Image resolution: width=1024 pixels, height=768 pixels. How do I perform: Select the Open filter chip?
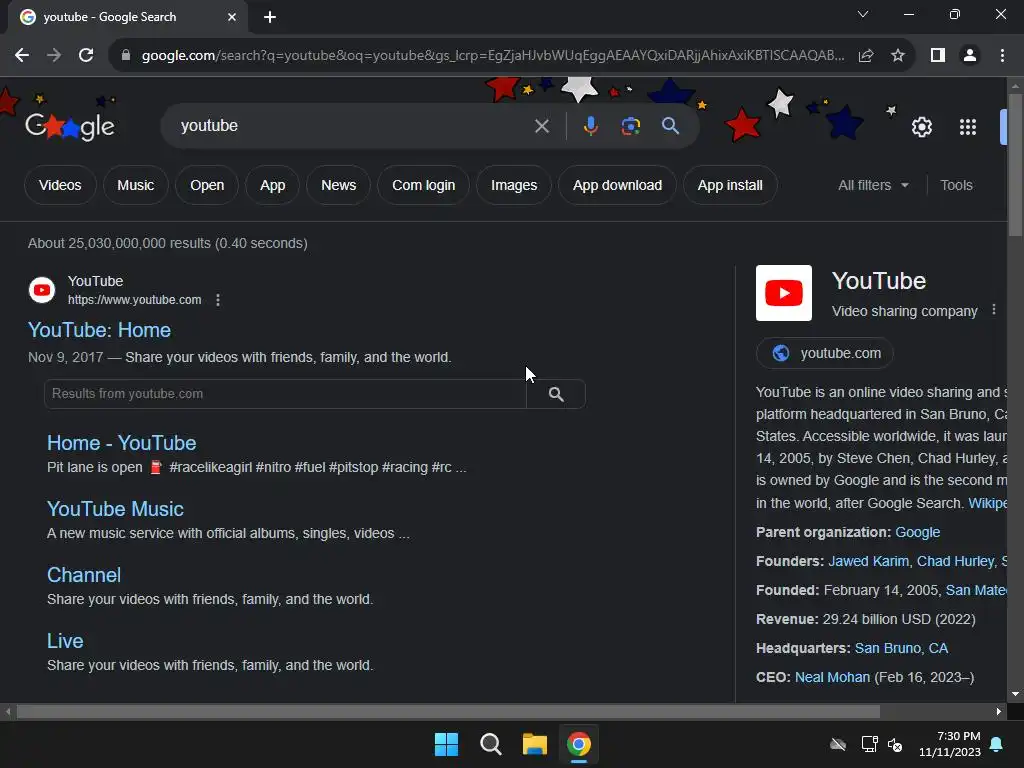pos(207,185)
